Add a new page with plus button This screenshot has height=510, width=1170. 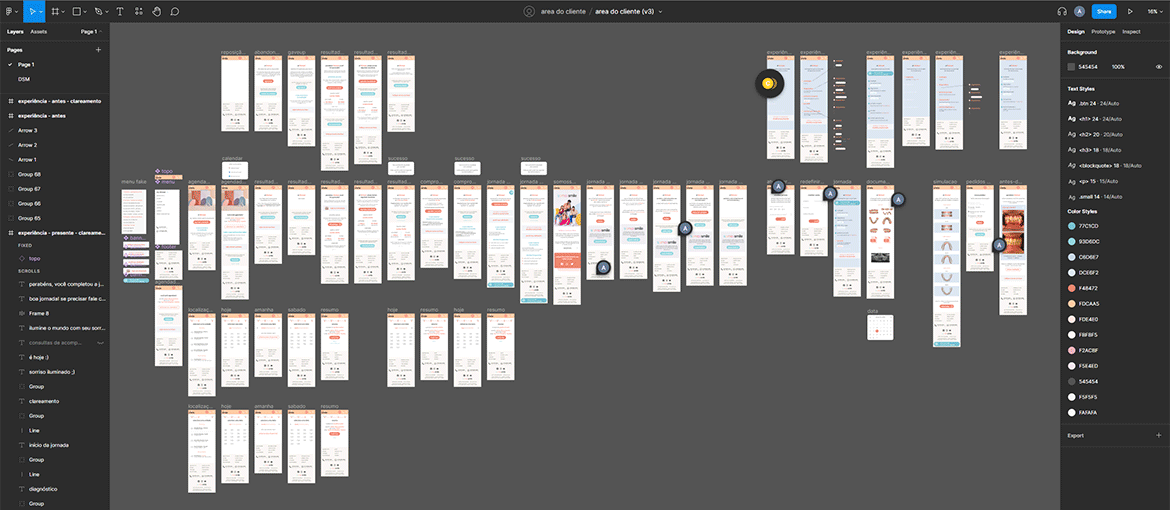(x=98, y=49)
